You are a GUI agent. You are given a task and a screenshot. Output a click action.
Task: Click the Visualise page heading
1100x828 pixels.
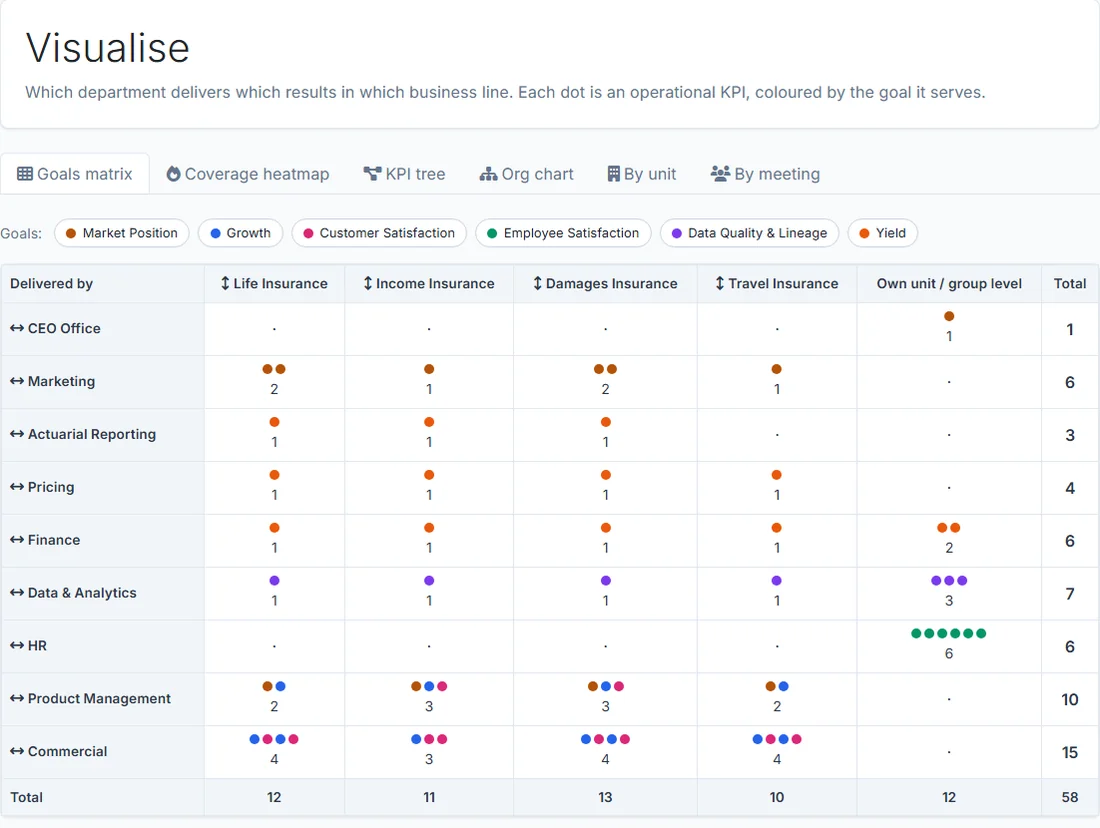point(108,48)
